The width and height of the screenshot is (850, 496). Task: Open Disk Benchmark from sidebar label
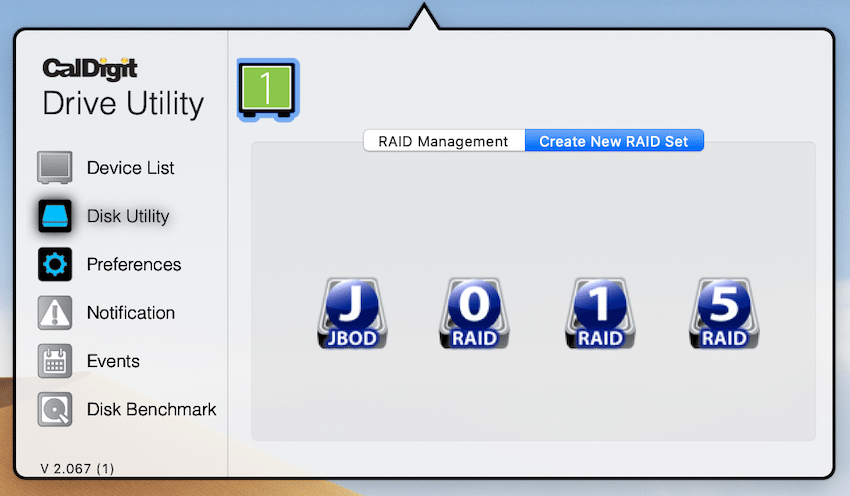pyautogui.click(x=151, y=409)
